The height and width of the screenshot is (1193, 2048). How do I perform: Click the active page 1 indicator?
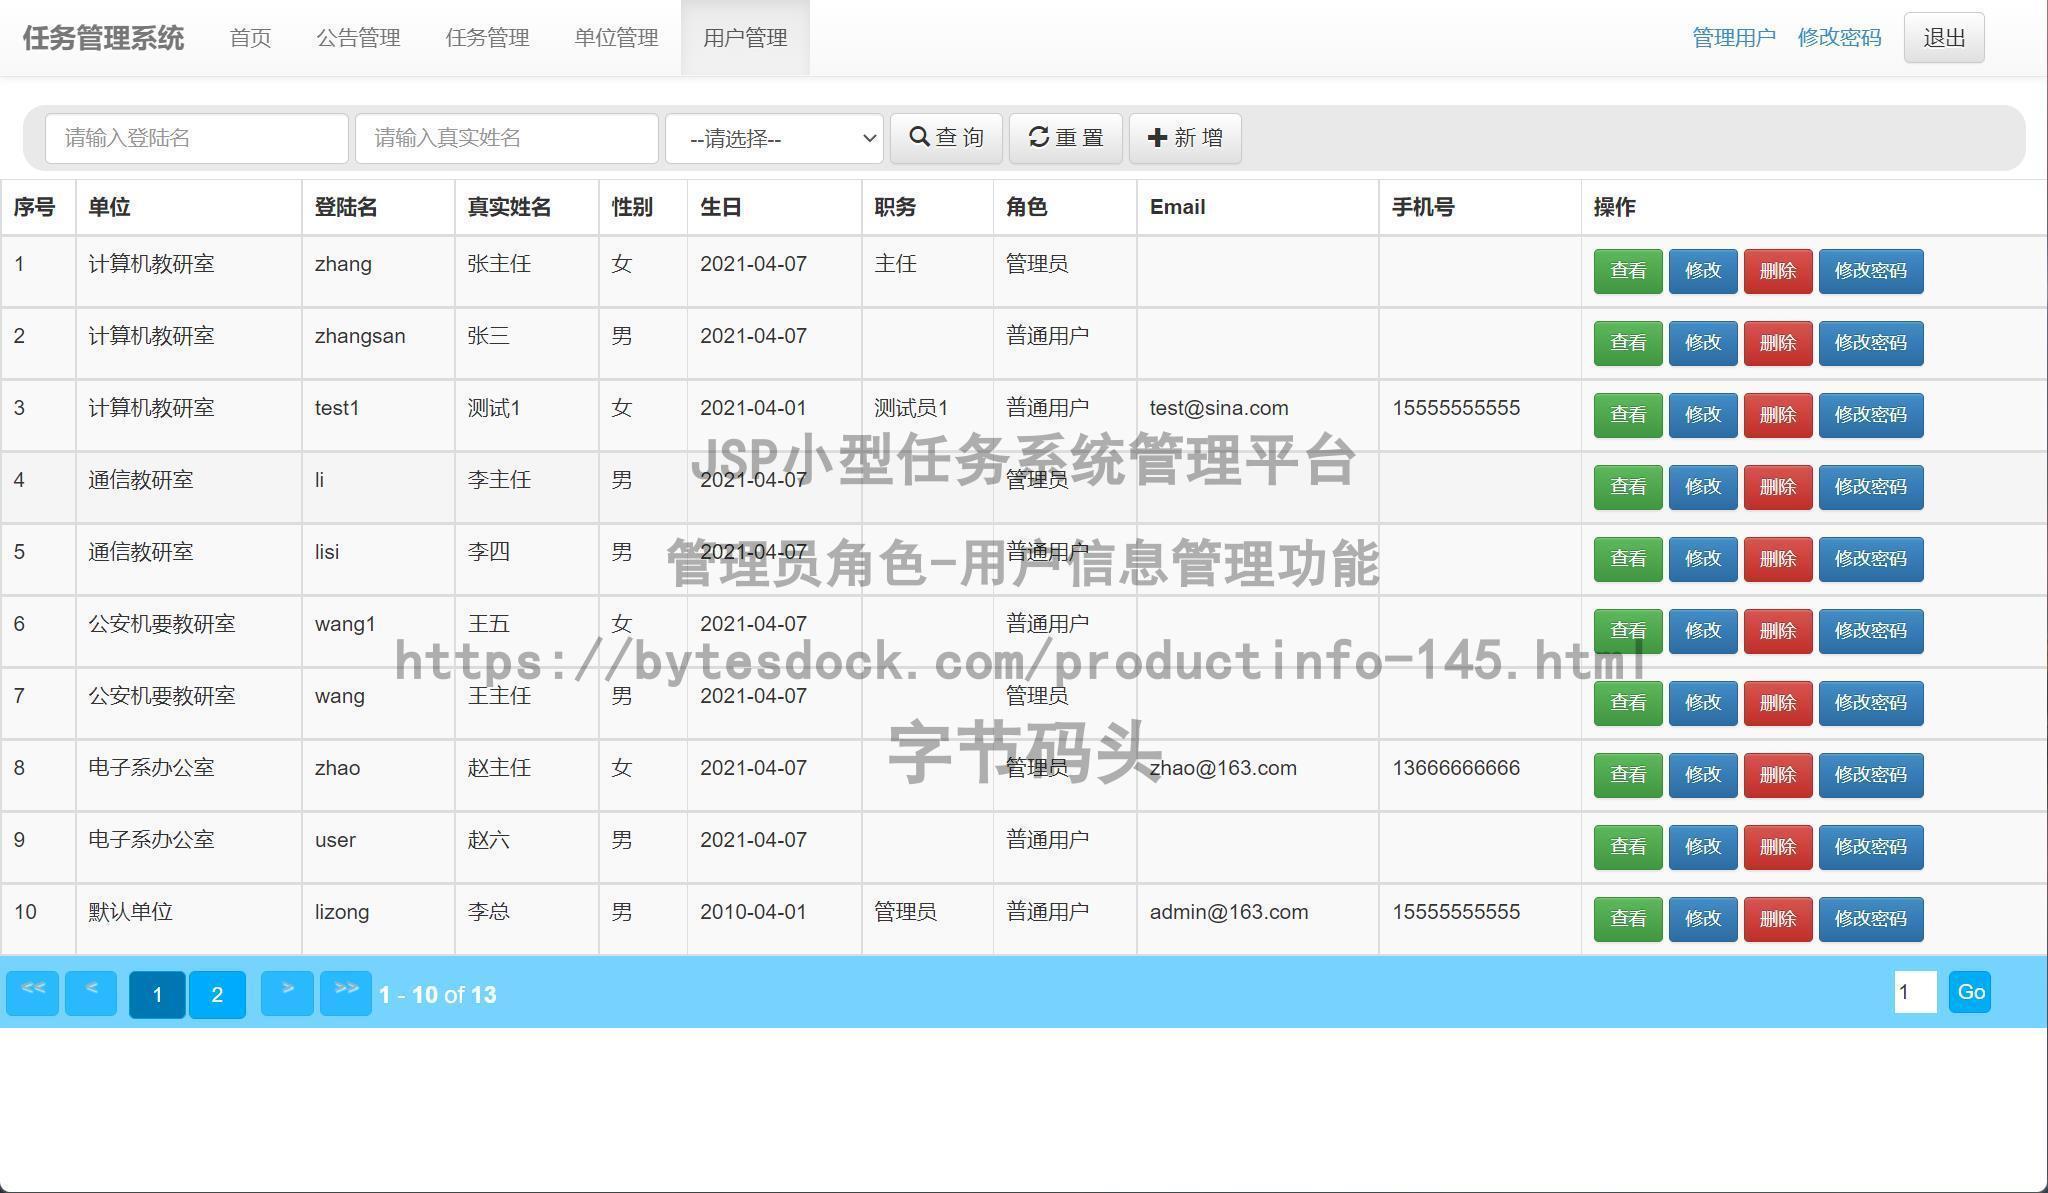[157, 994]
